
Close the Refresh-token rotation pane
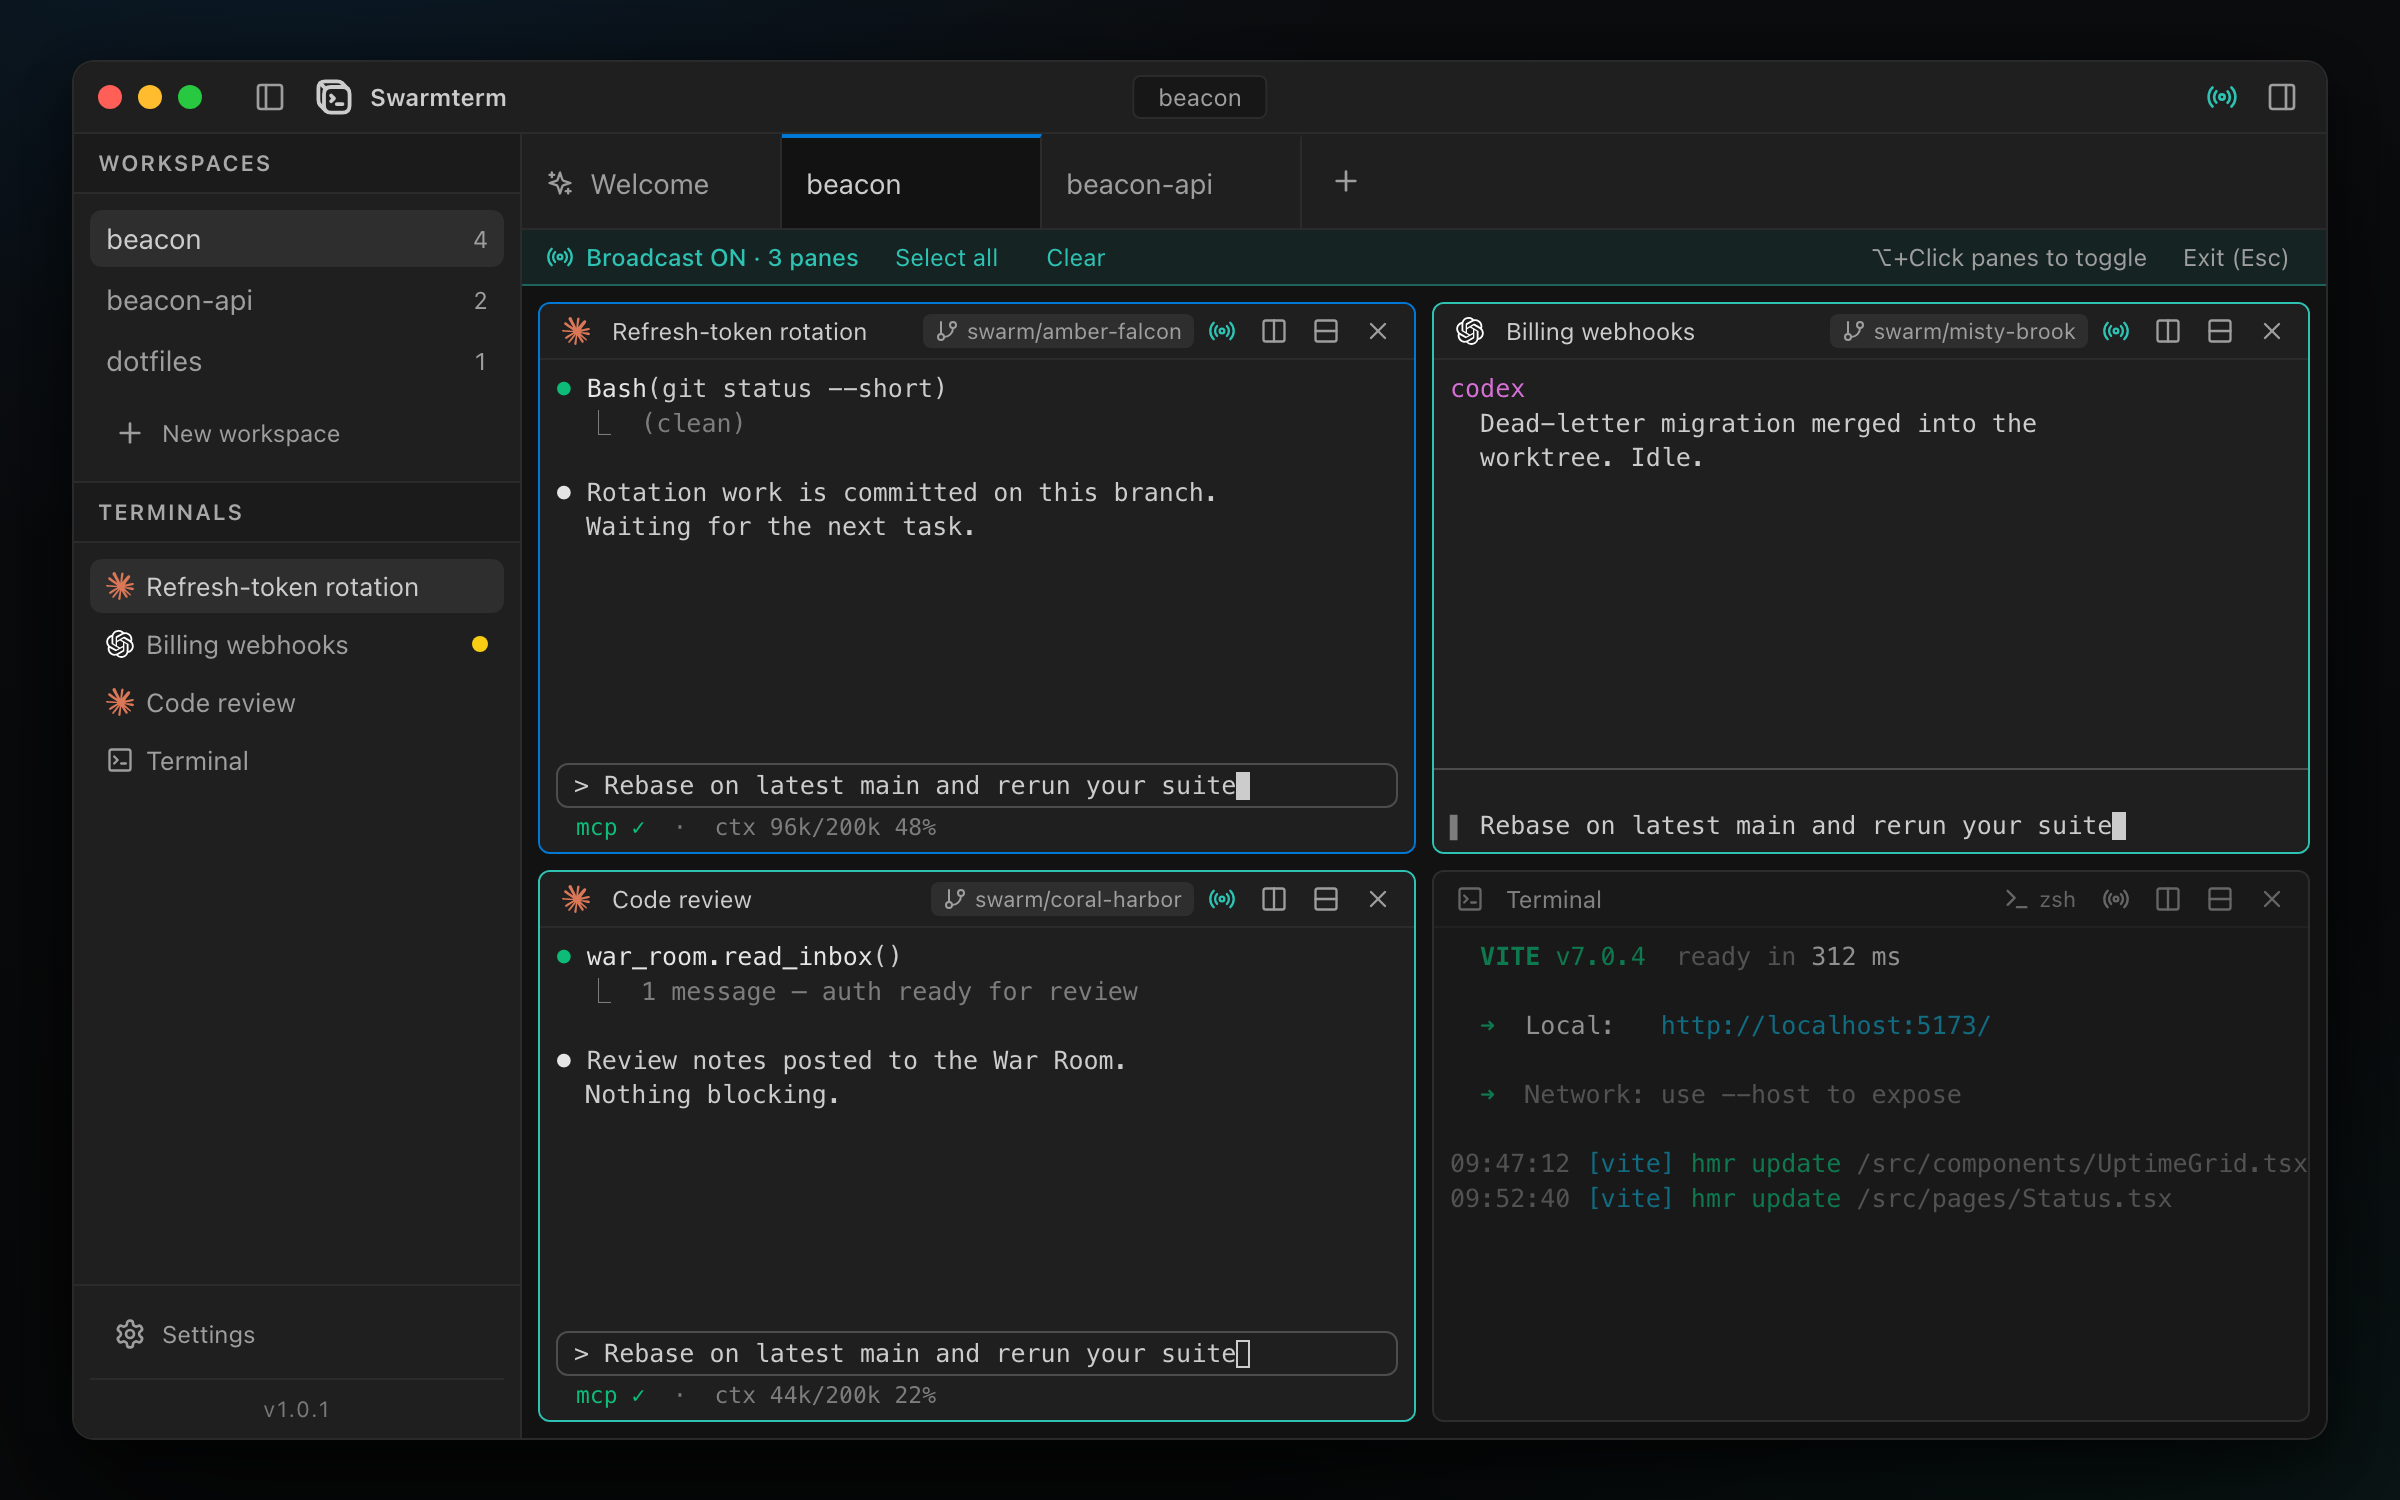[1378, 331]
